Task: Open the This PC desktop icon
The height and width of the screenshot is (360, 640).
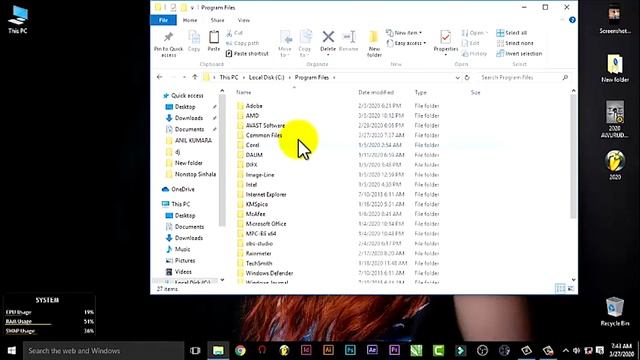Action: pyautogui.click(x=18, y=19)
